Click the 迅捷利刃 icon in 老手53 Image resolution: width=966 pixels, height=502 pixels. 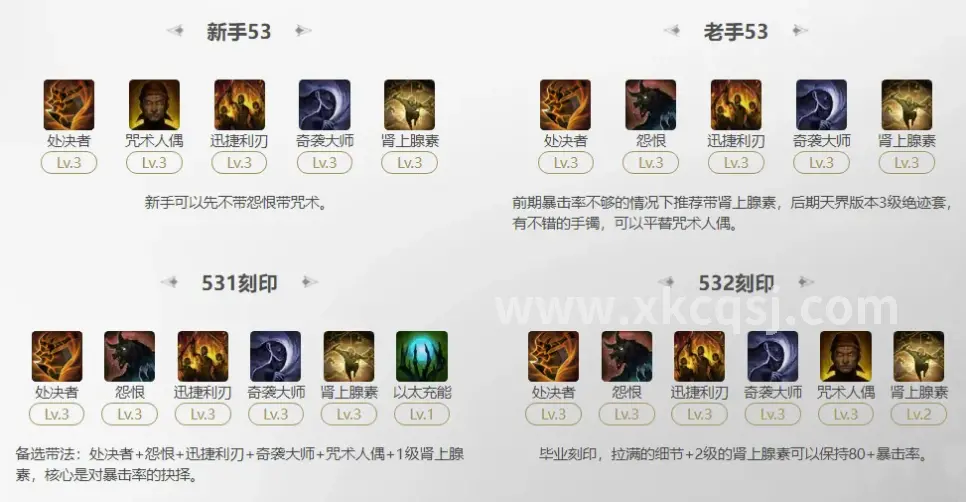pos(736,105)
